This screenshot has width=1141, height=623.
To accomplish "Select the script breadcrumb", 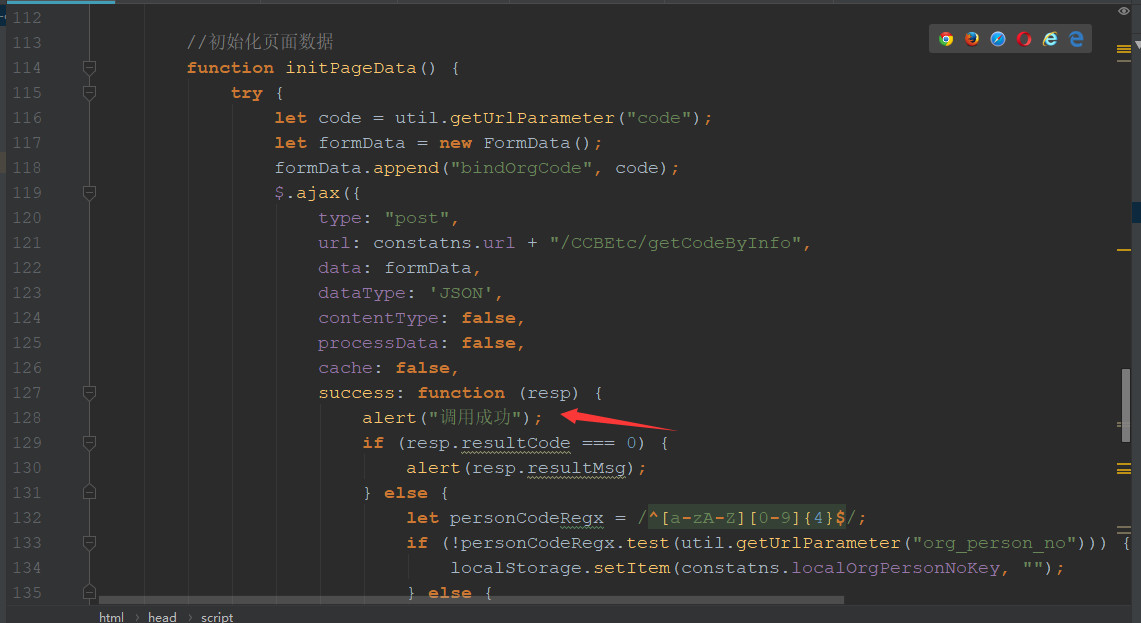I will coord(217,617).
